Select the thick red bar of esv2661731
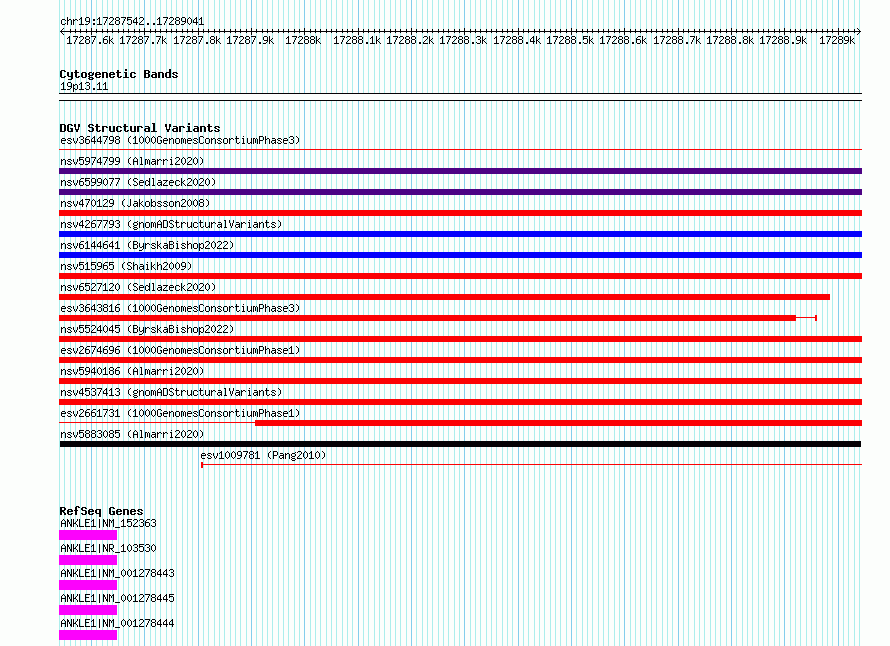890x646 pixels. pos(559,423)
